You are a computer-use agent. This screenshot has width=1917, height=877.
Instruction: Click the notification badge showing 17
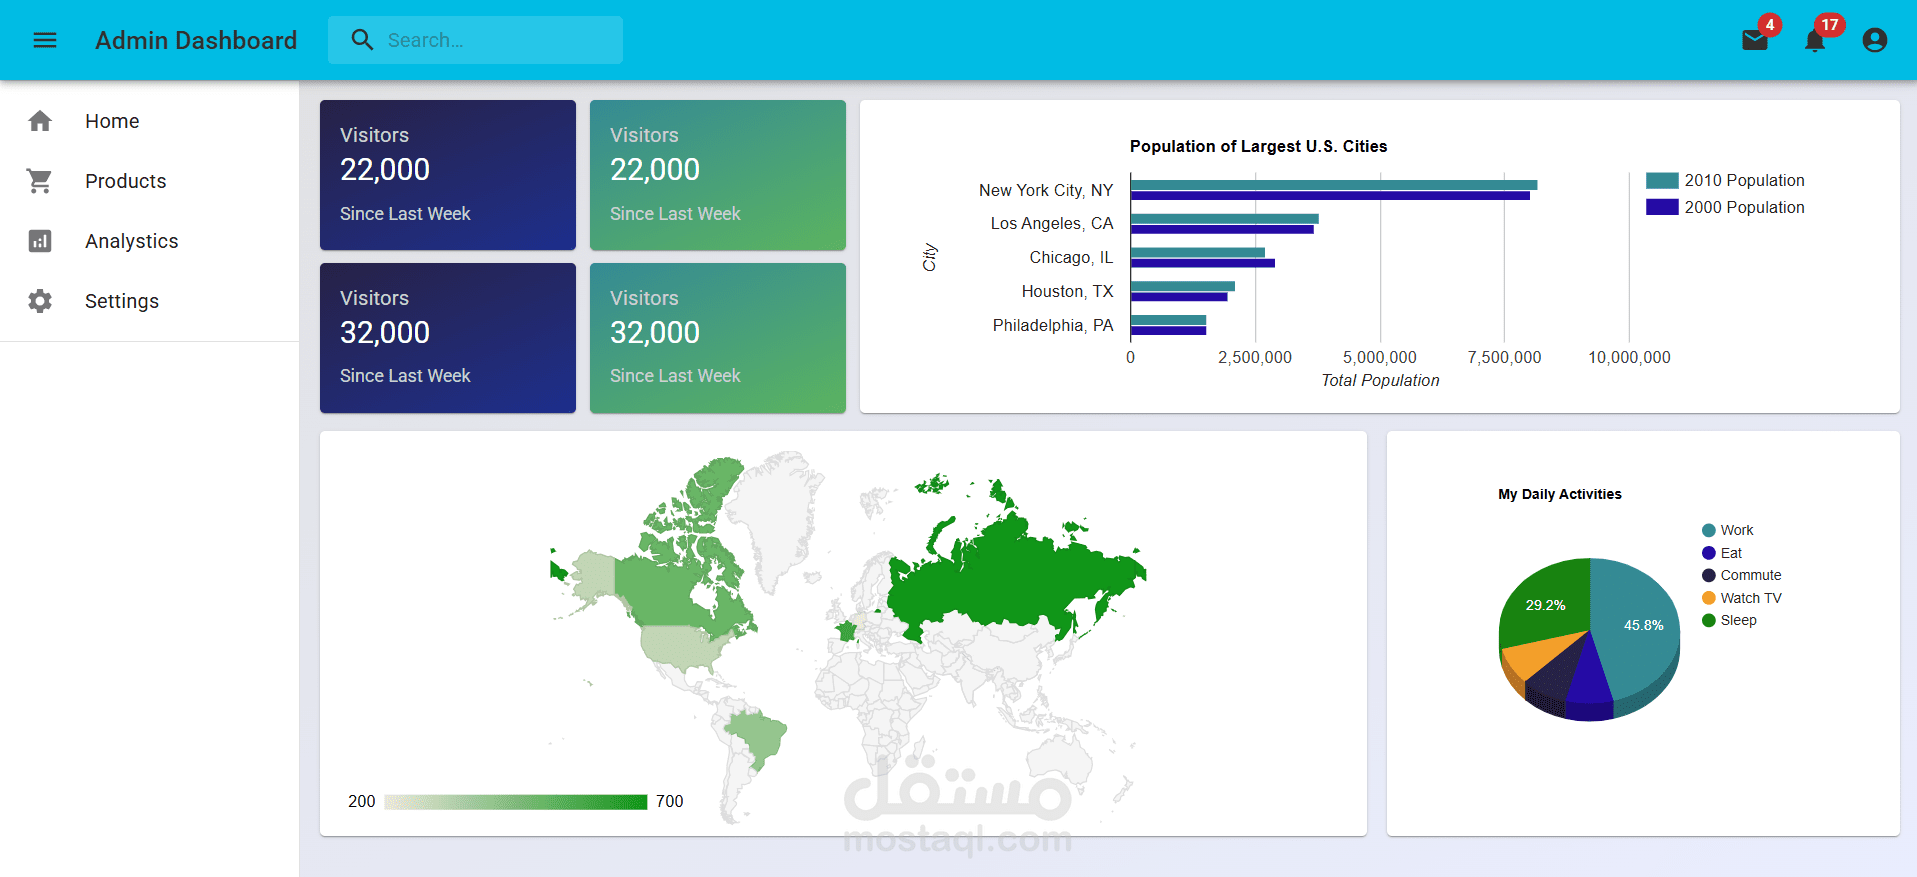point(1830,25)
